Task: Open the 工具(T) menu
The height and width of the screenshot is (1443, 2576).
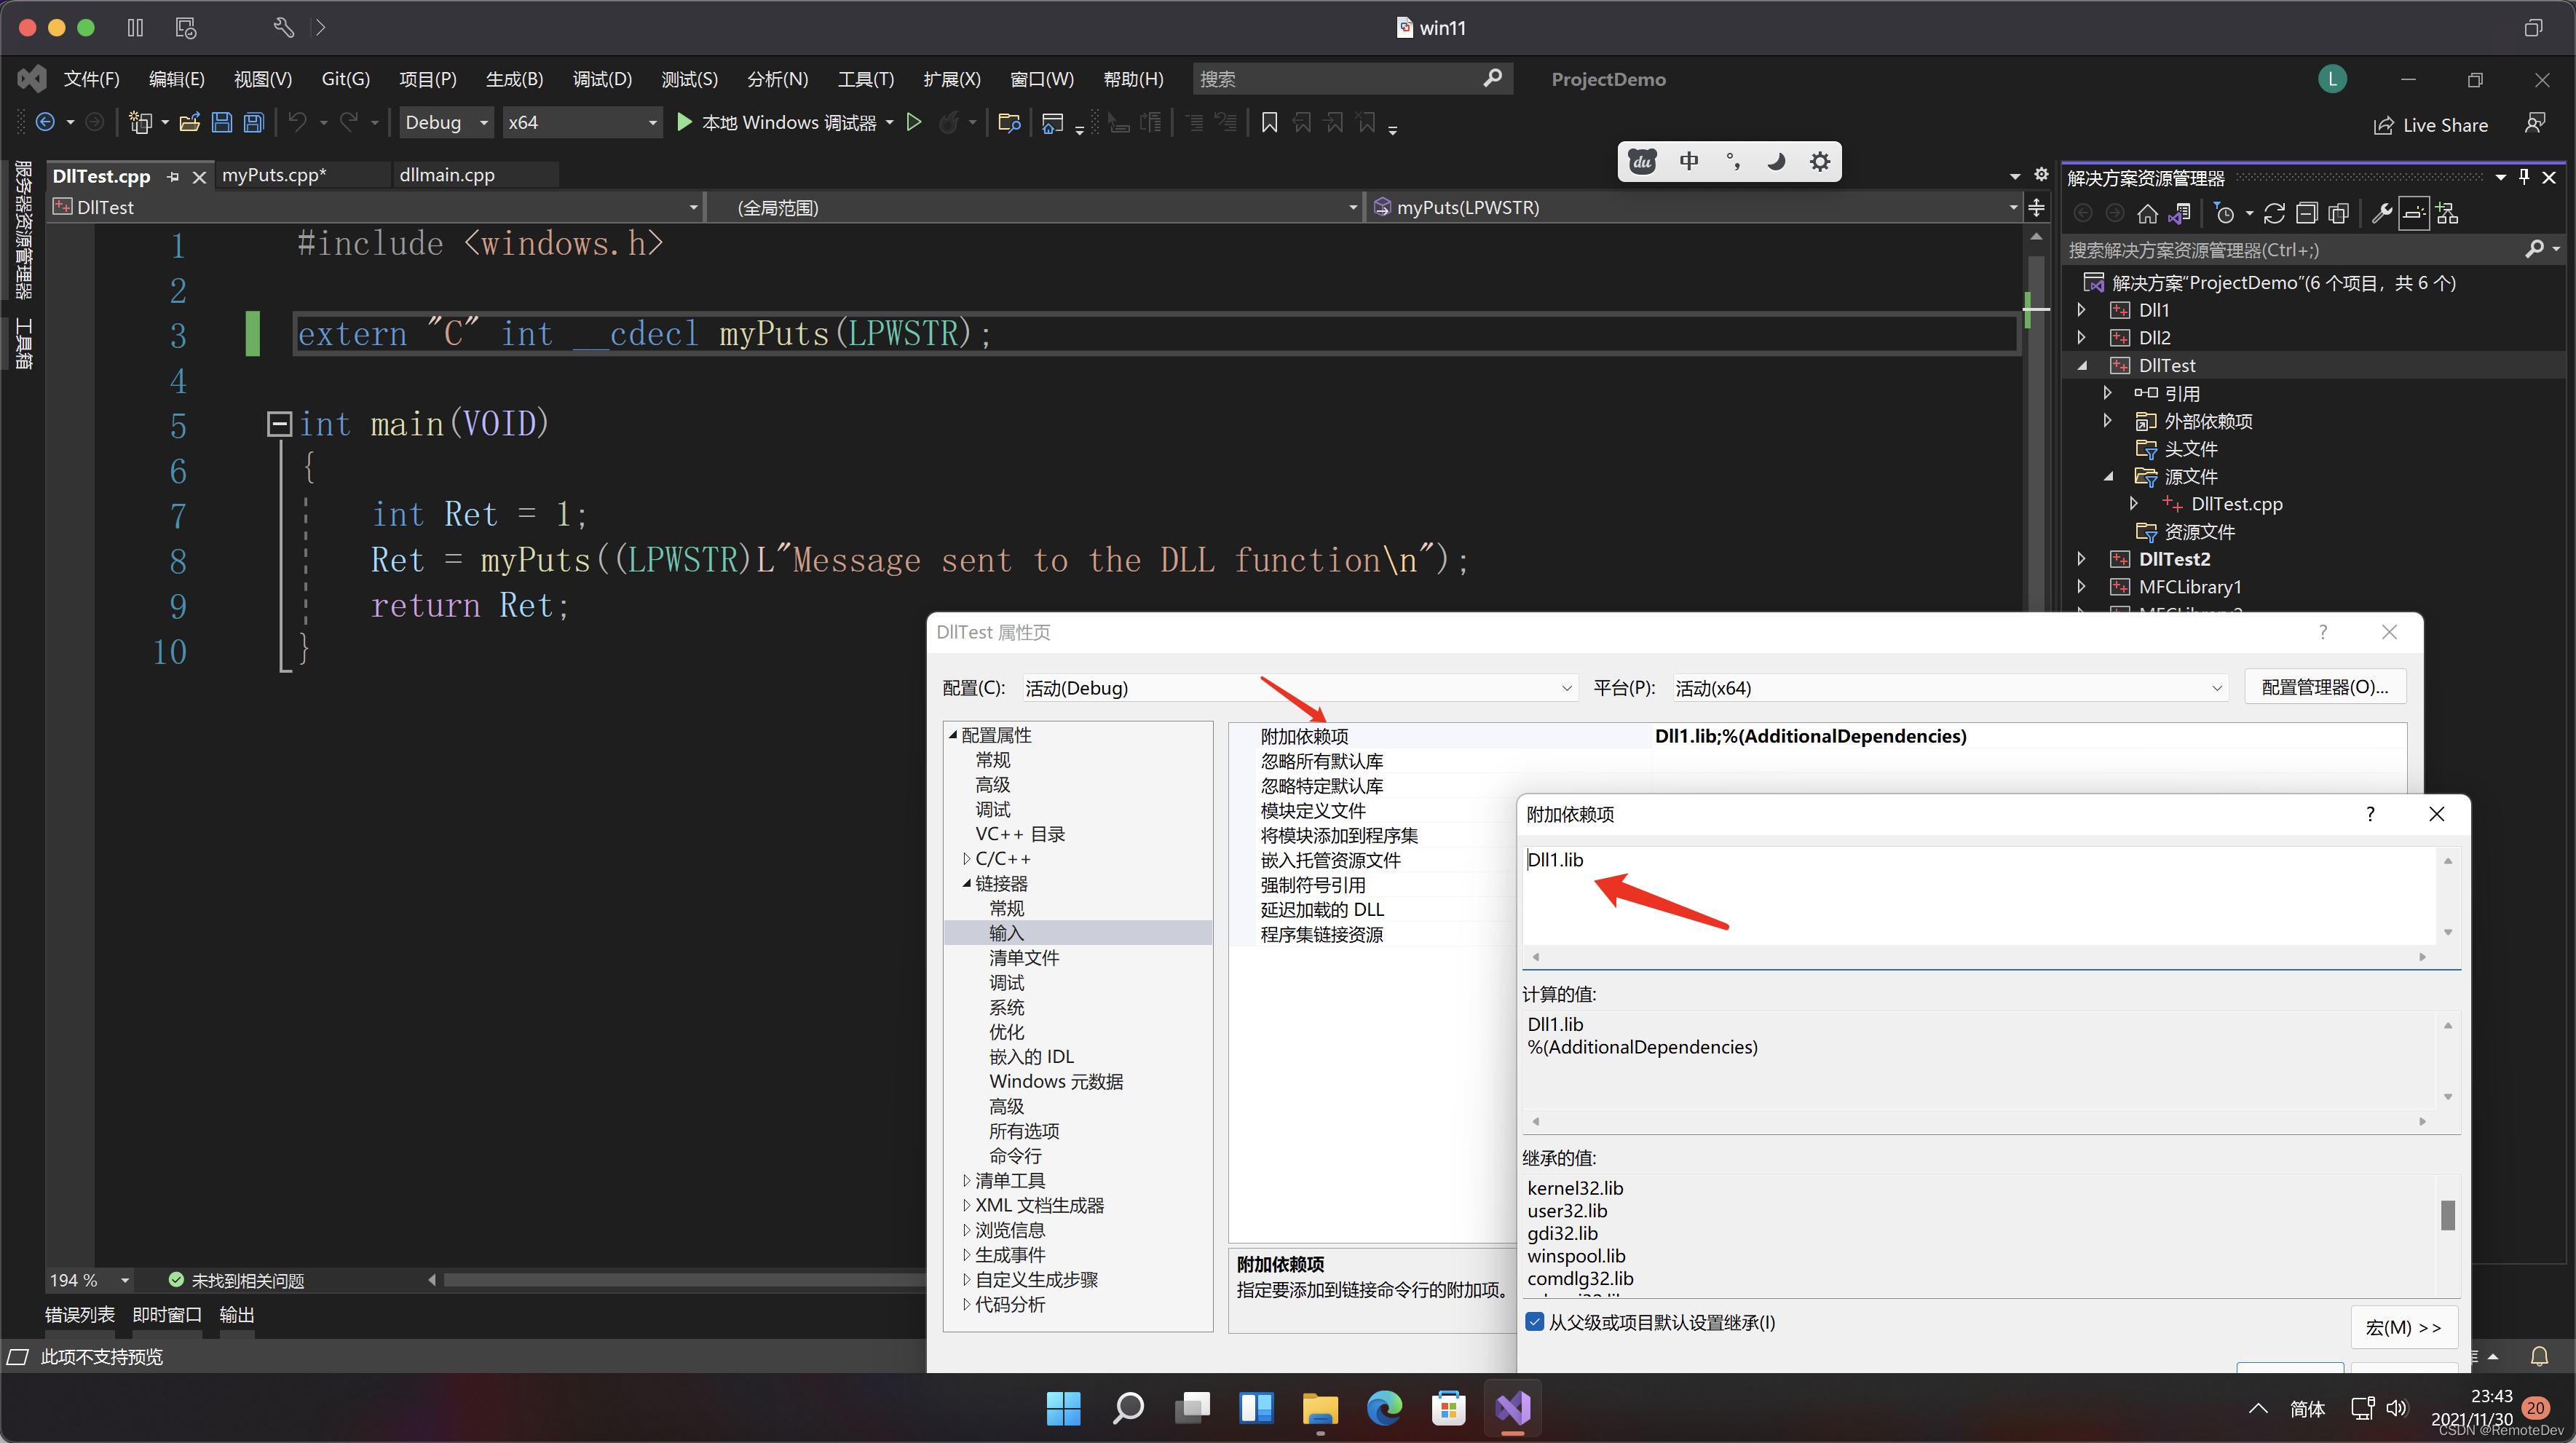Action: [x=866, y=79]
